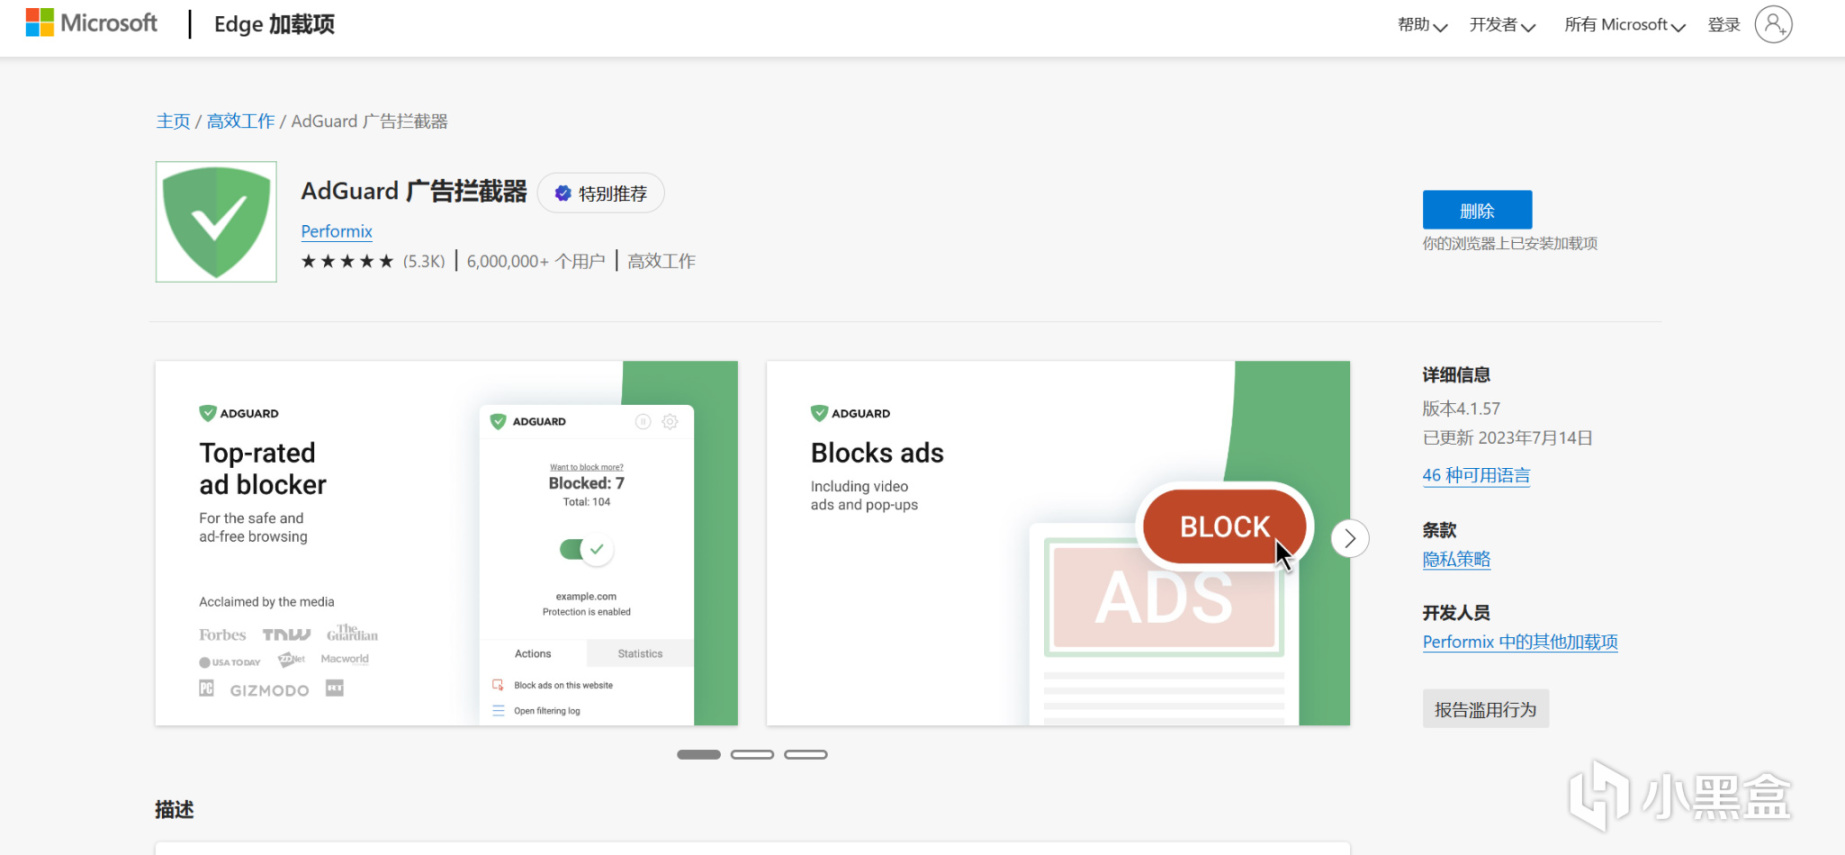Click the 详细信息 heading
1845x855 pixels.
tap(1456, 375)
